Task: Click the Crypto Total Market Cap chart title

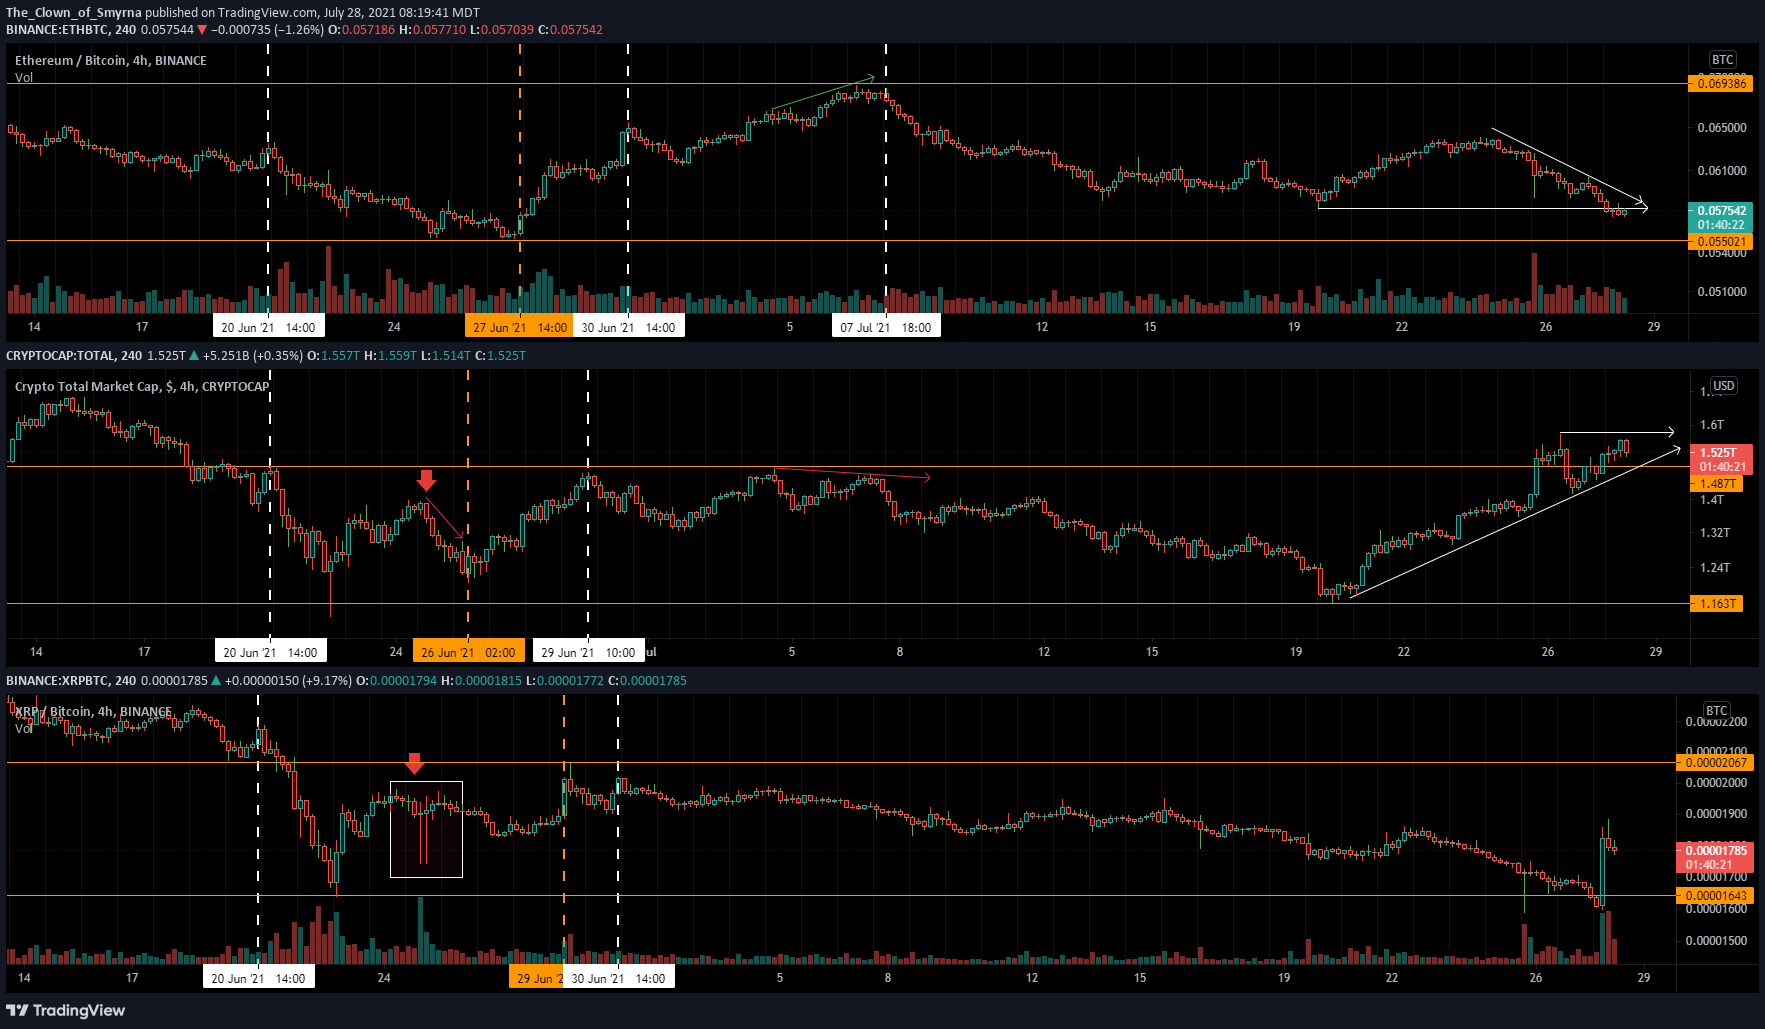Action: click(x=142, y=386)
